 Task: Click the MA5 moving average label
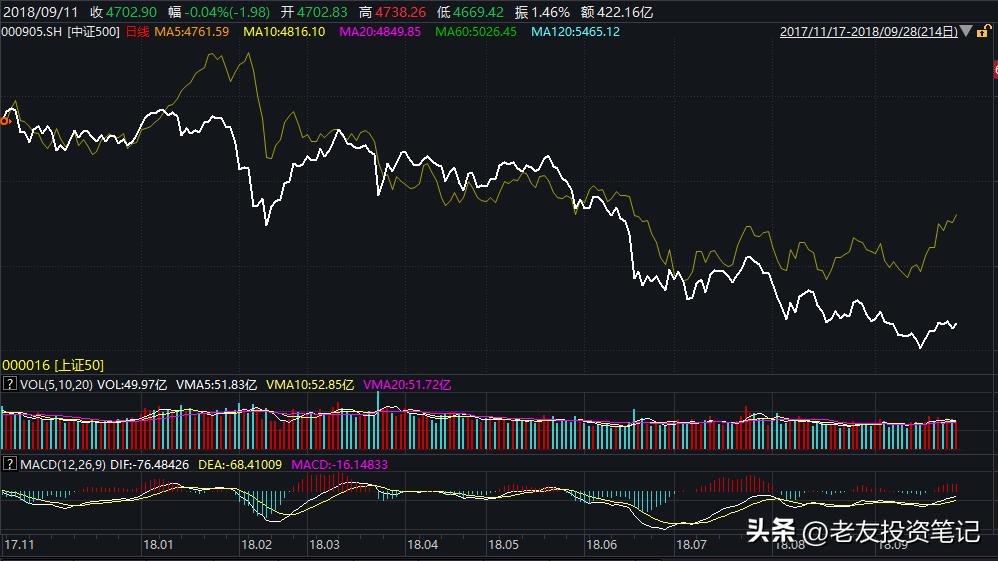pos(194,32)
